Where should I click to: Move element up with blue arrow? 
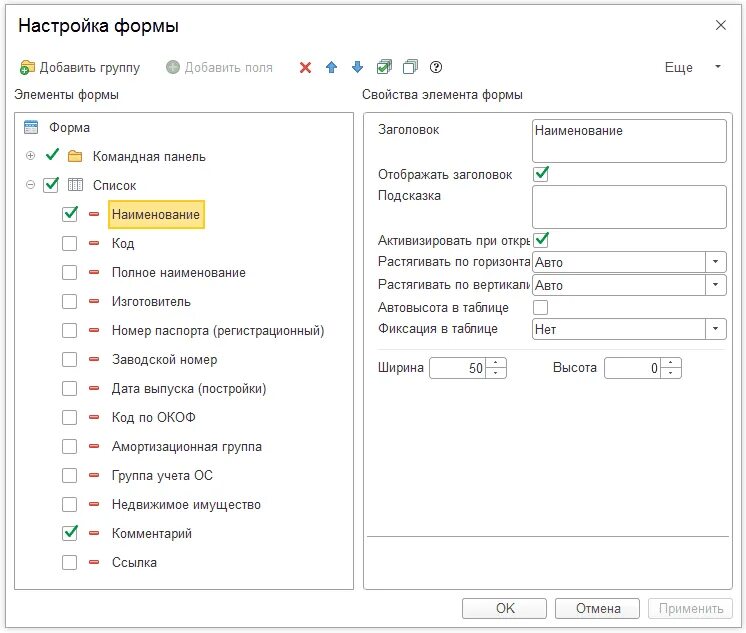332,68
